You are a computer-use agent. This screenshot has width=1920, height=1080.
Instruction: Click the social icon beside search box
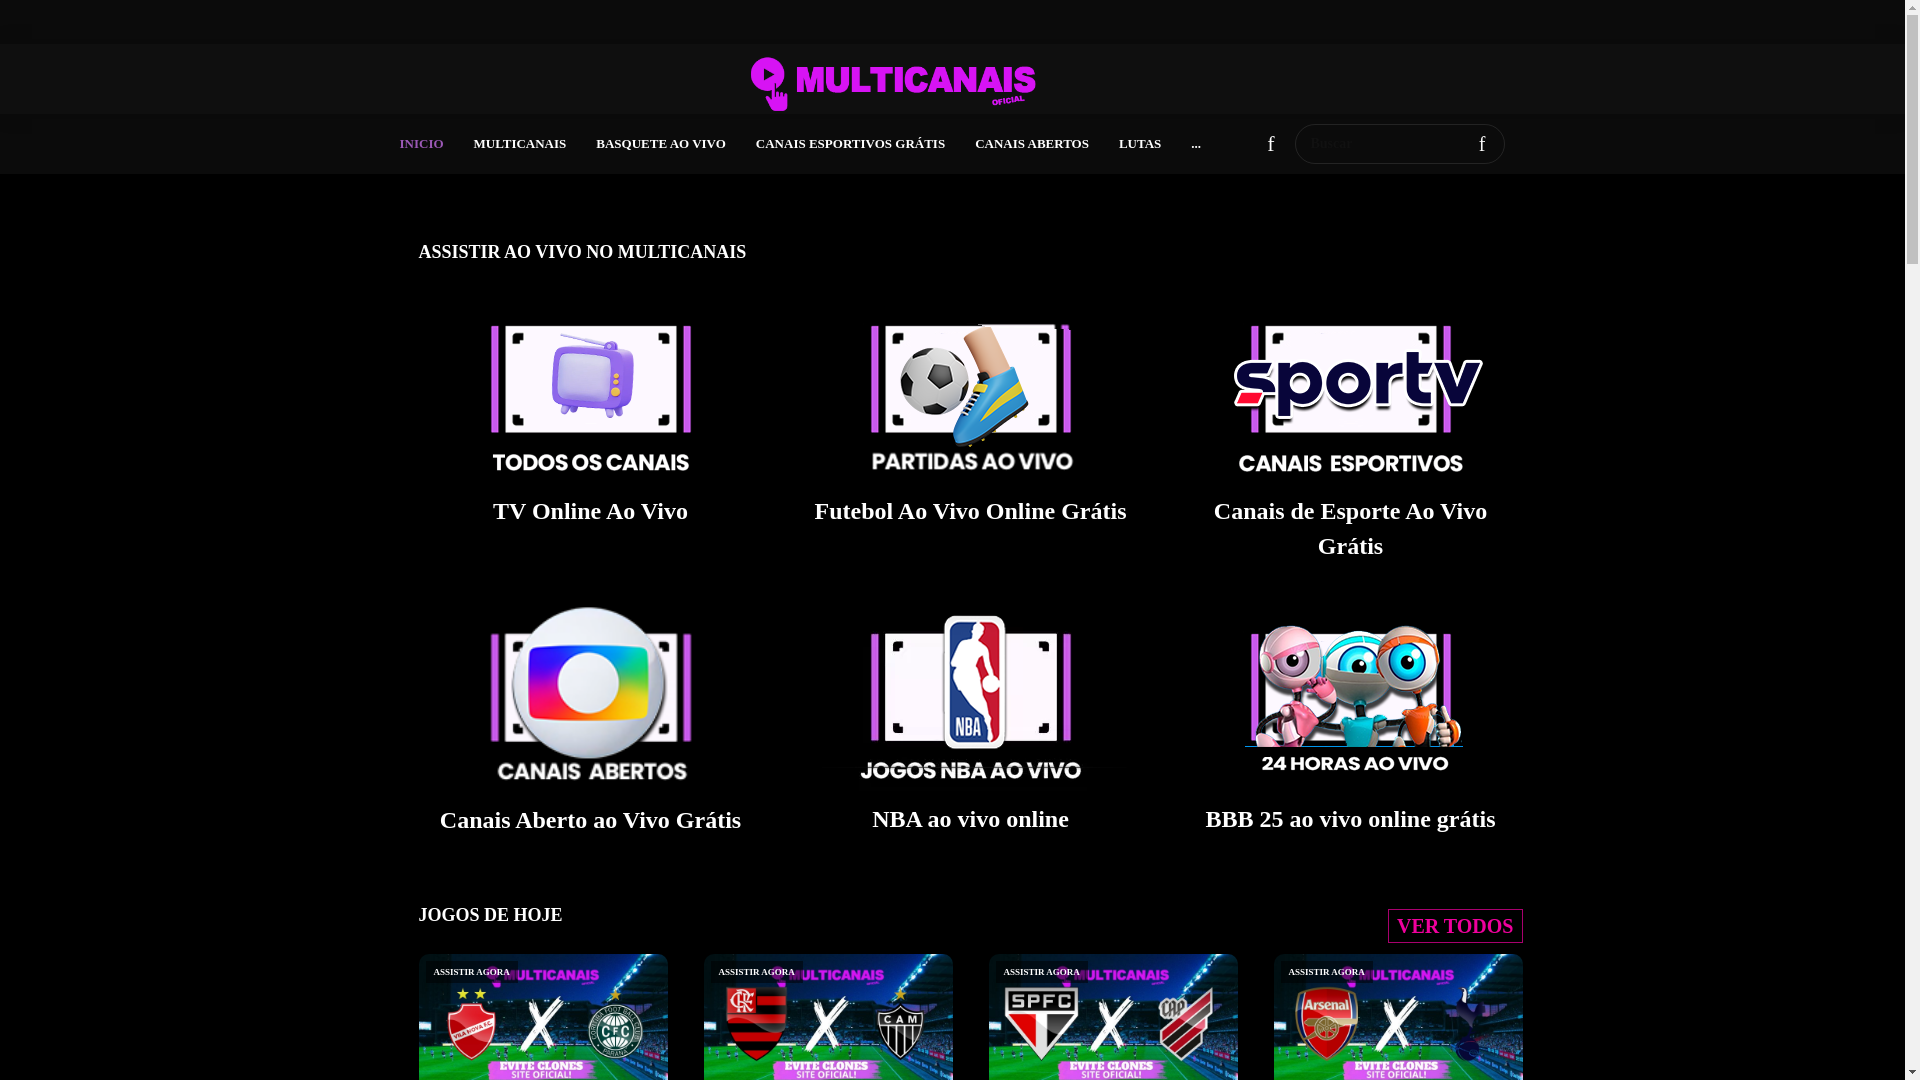[1271, 144]
